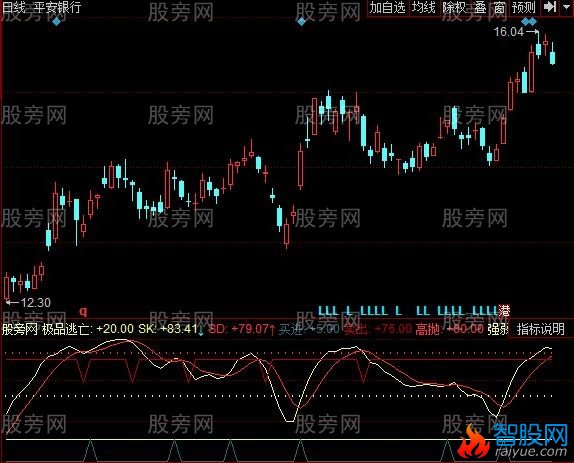Click the red q marker under the candlesticks
The width and height of the screenshot is (574, 463).
(x=83, y=312)
